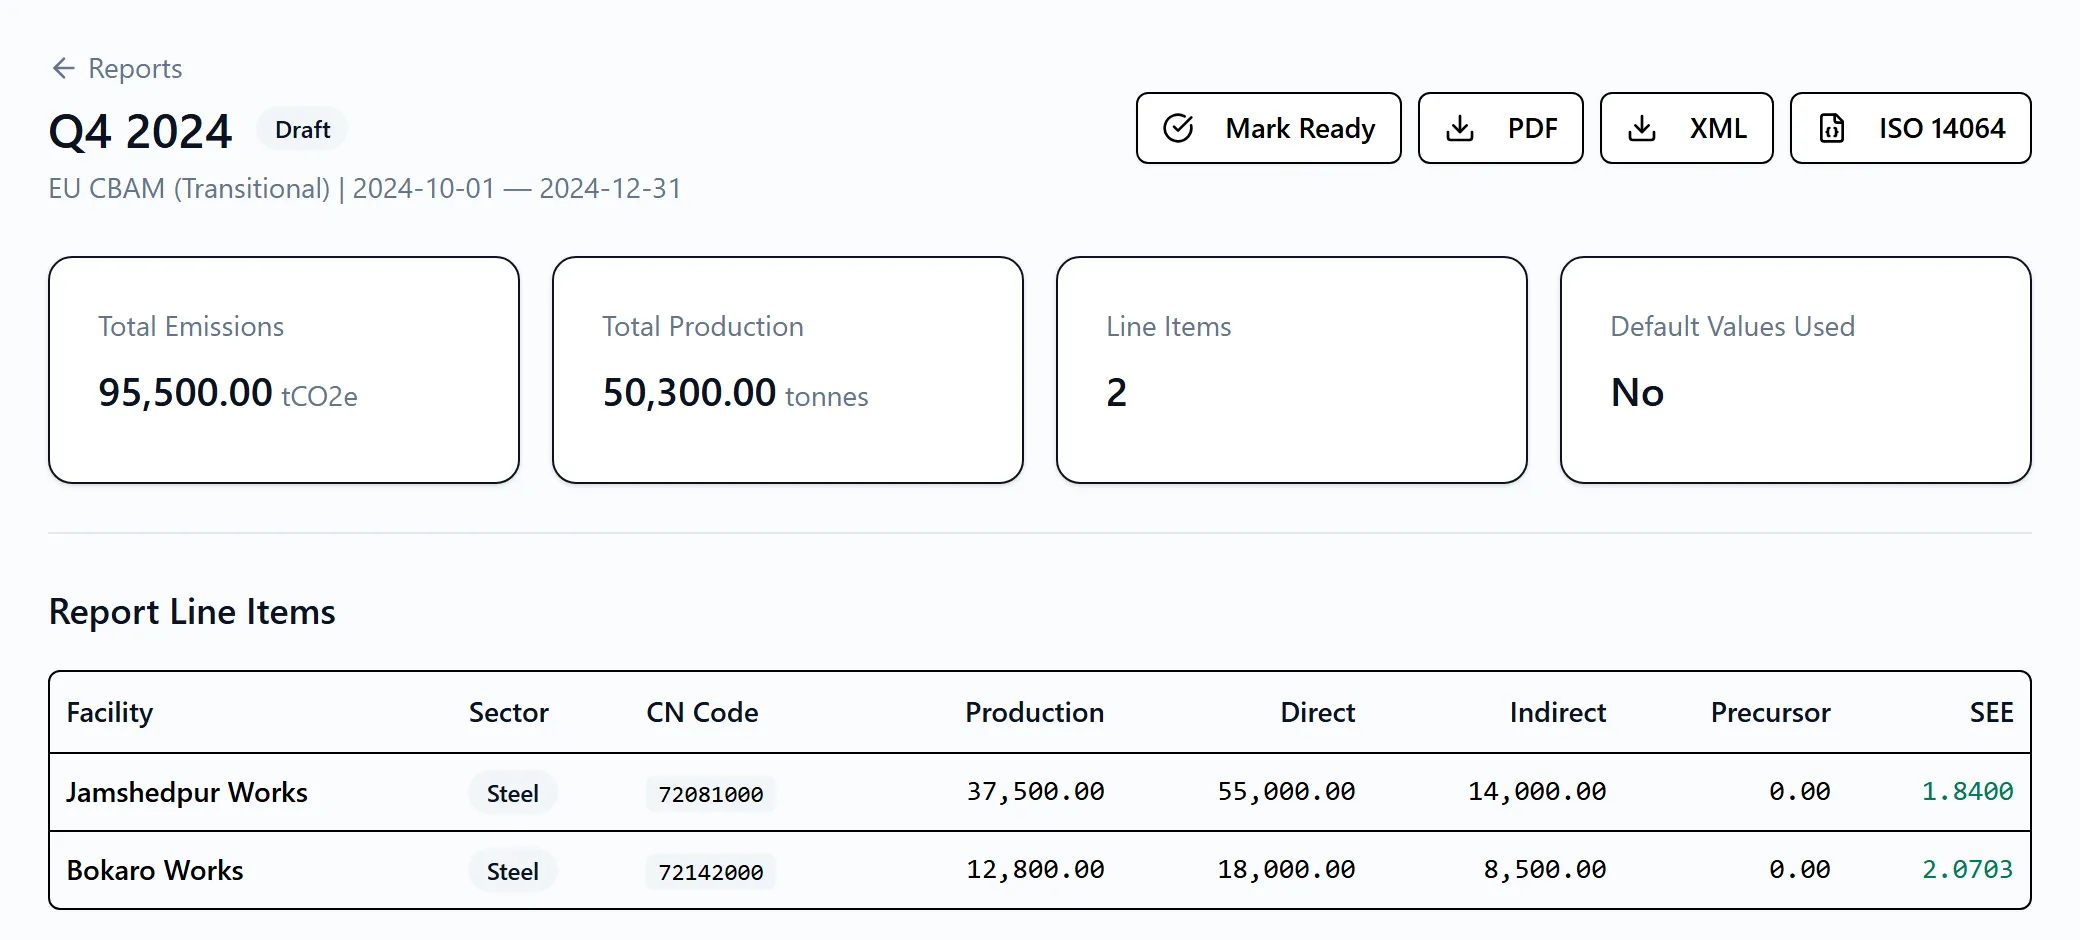Viewport: 2080px width, 940px height.
Task: Generate the ISO 14064 report
Action: point(1910,128)
